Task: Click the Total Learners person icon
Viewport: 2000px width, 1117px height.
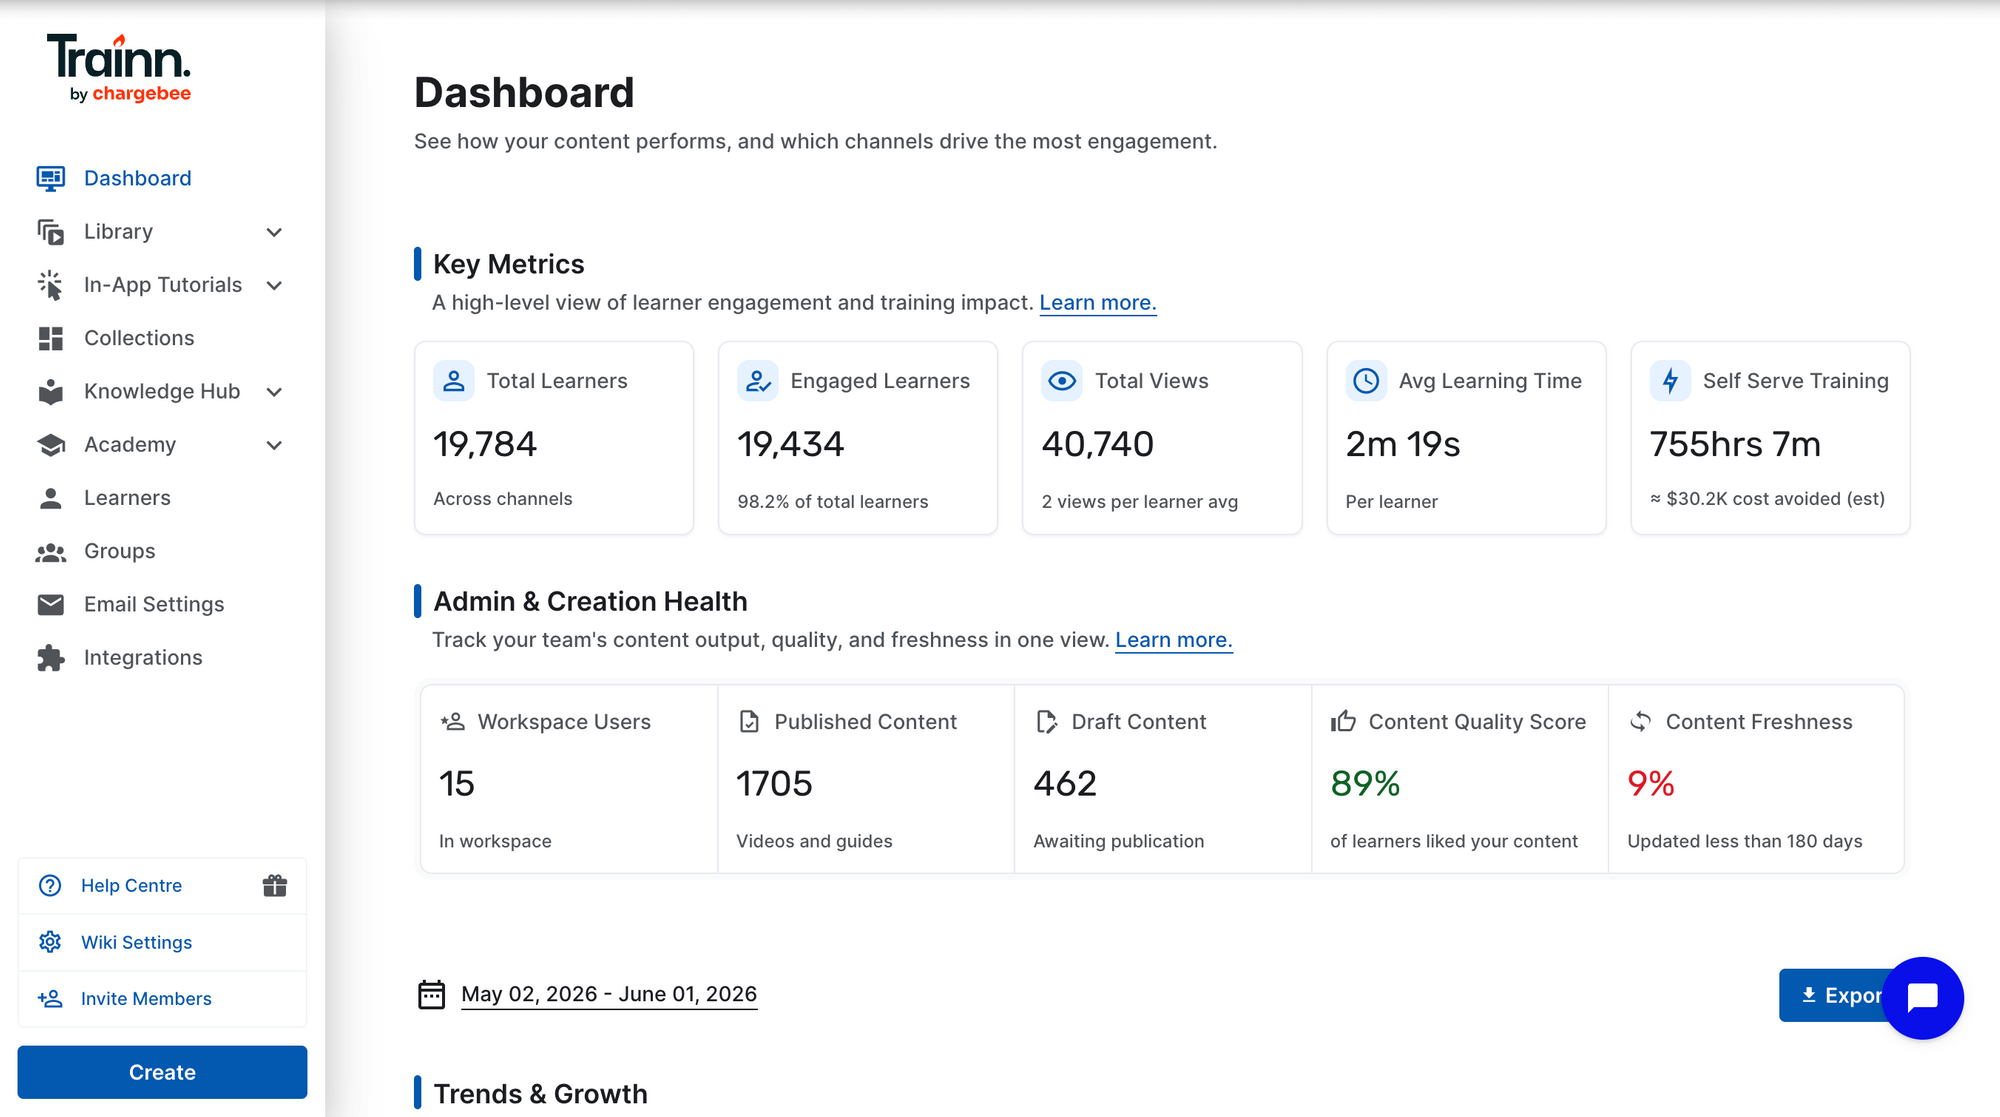Action: click(454, 381)
